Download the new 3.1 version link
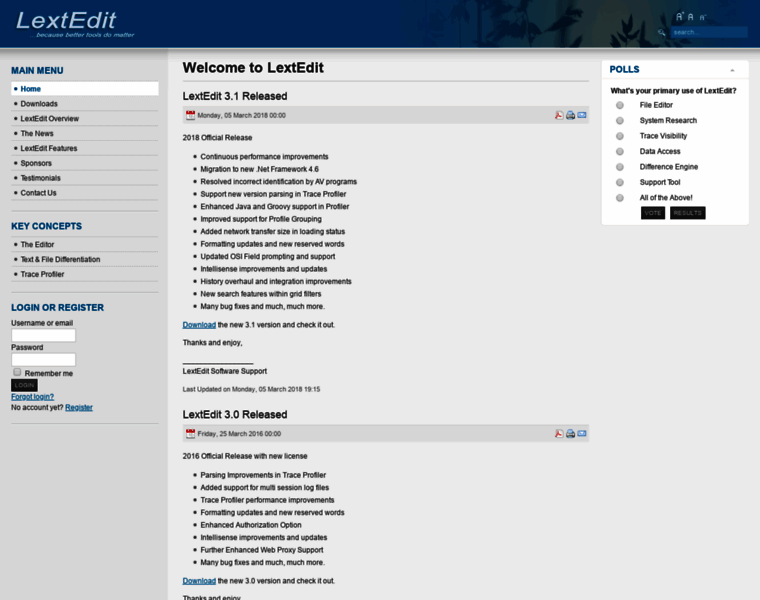The image size is (760, 600). click(199, 325)
